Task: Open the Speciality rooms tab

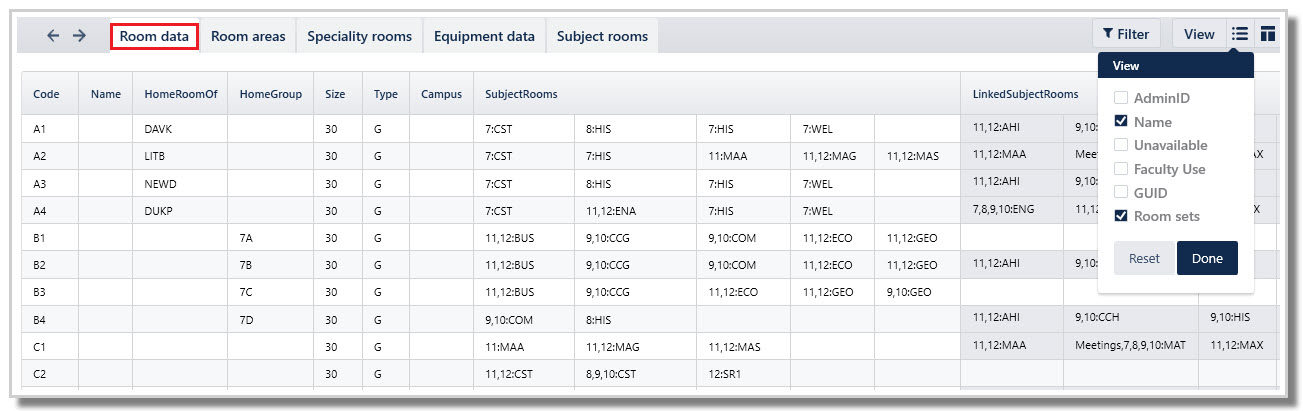Action: pos(359,36)
